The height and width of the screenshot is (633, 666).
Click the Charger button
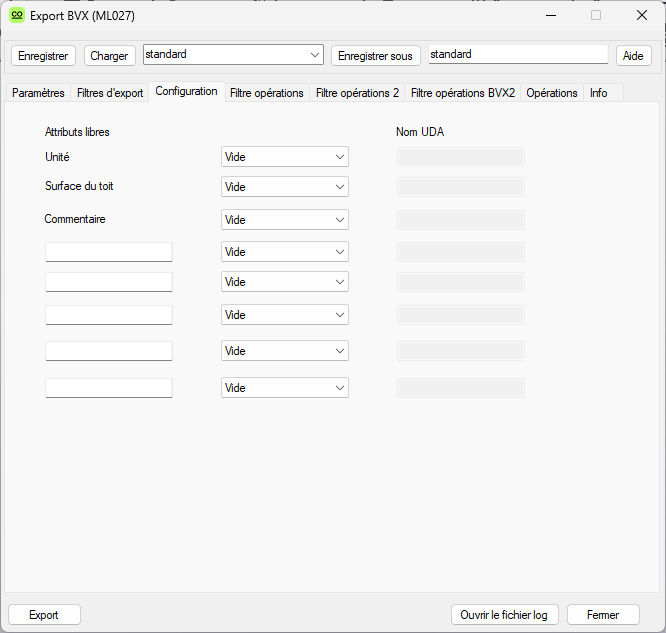click(110, 56)
